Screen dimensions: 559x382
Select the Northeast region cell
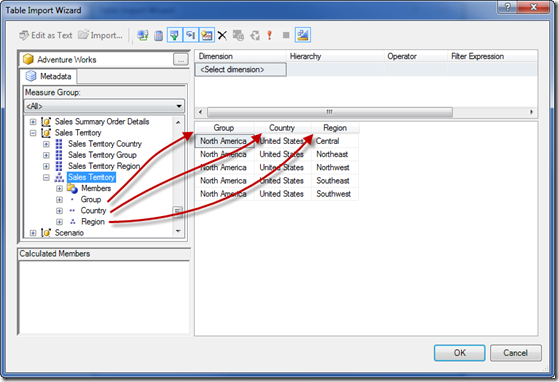(335, 154)
